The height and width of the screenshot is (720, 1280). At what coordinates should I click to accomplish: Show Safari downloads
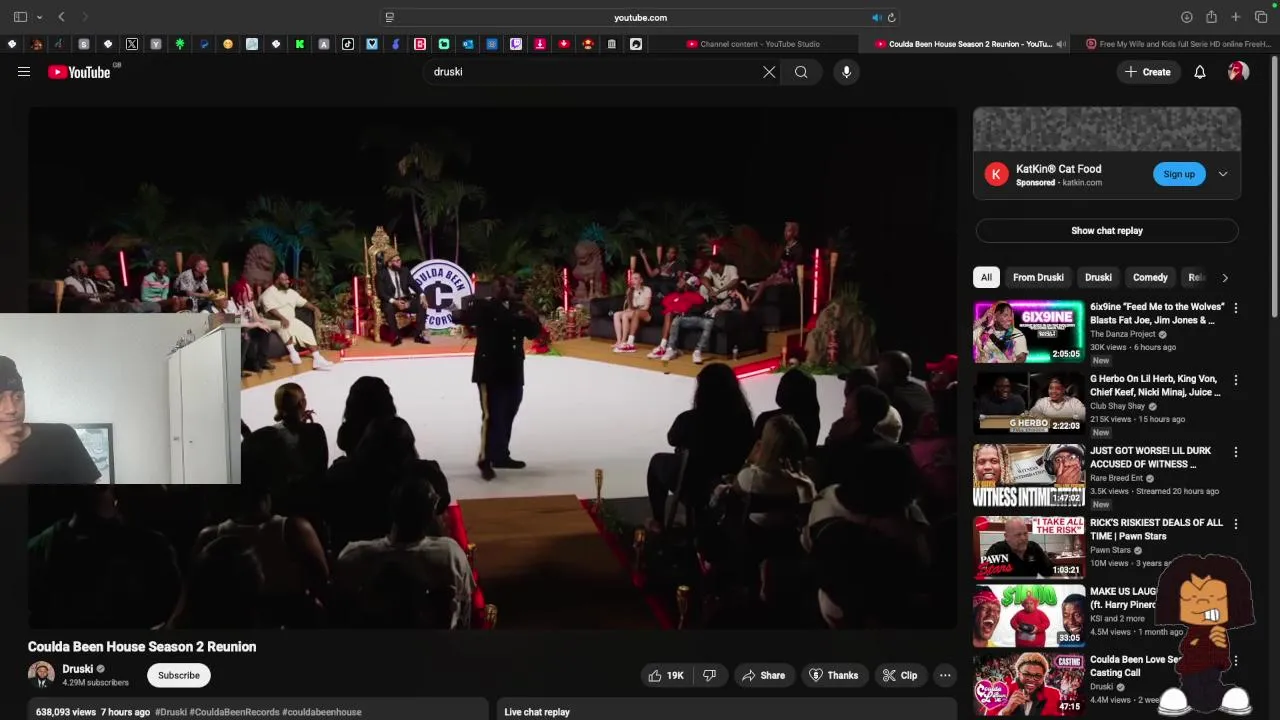[1186, 17]
